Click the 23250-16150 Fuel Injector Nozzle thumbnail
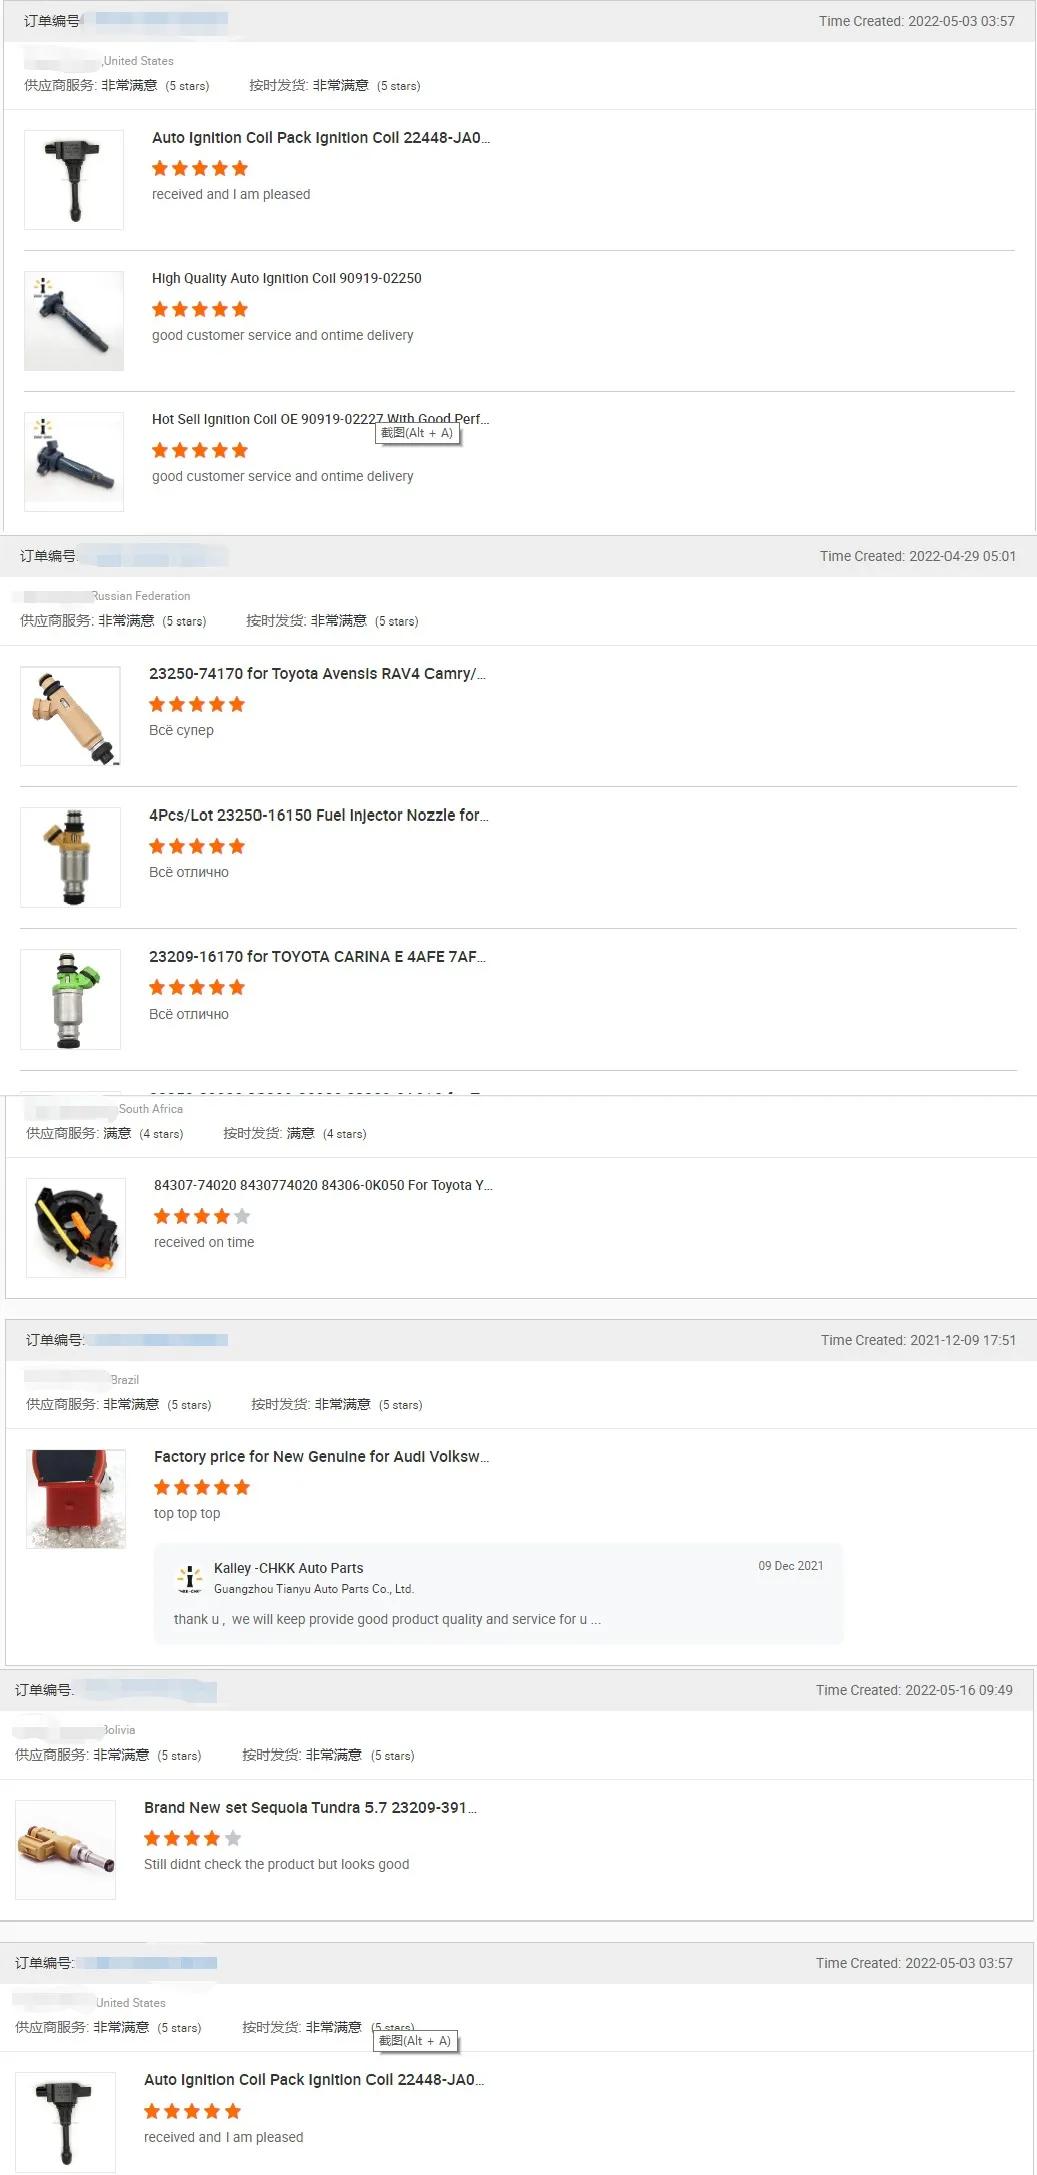Viewport: 1037px width, 2175px height. 70,857
